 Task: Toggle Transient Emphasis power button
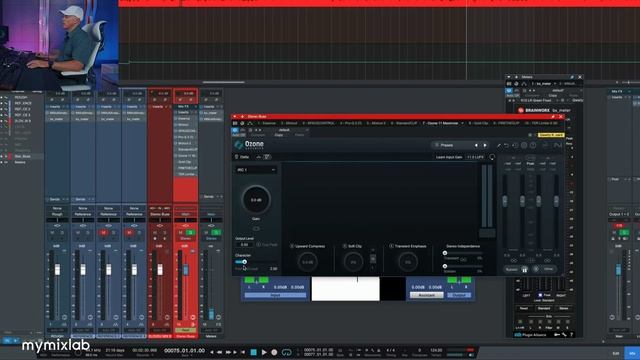point(391,246)
